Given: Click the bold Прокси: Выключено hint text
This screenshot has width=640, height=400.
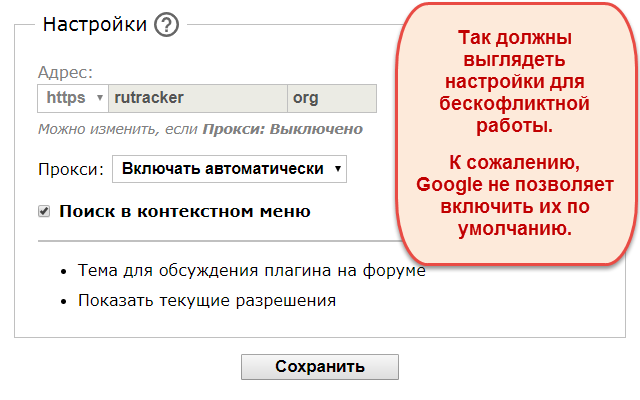Looking at the screenshot, I should 283,129.
